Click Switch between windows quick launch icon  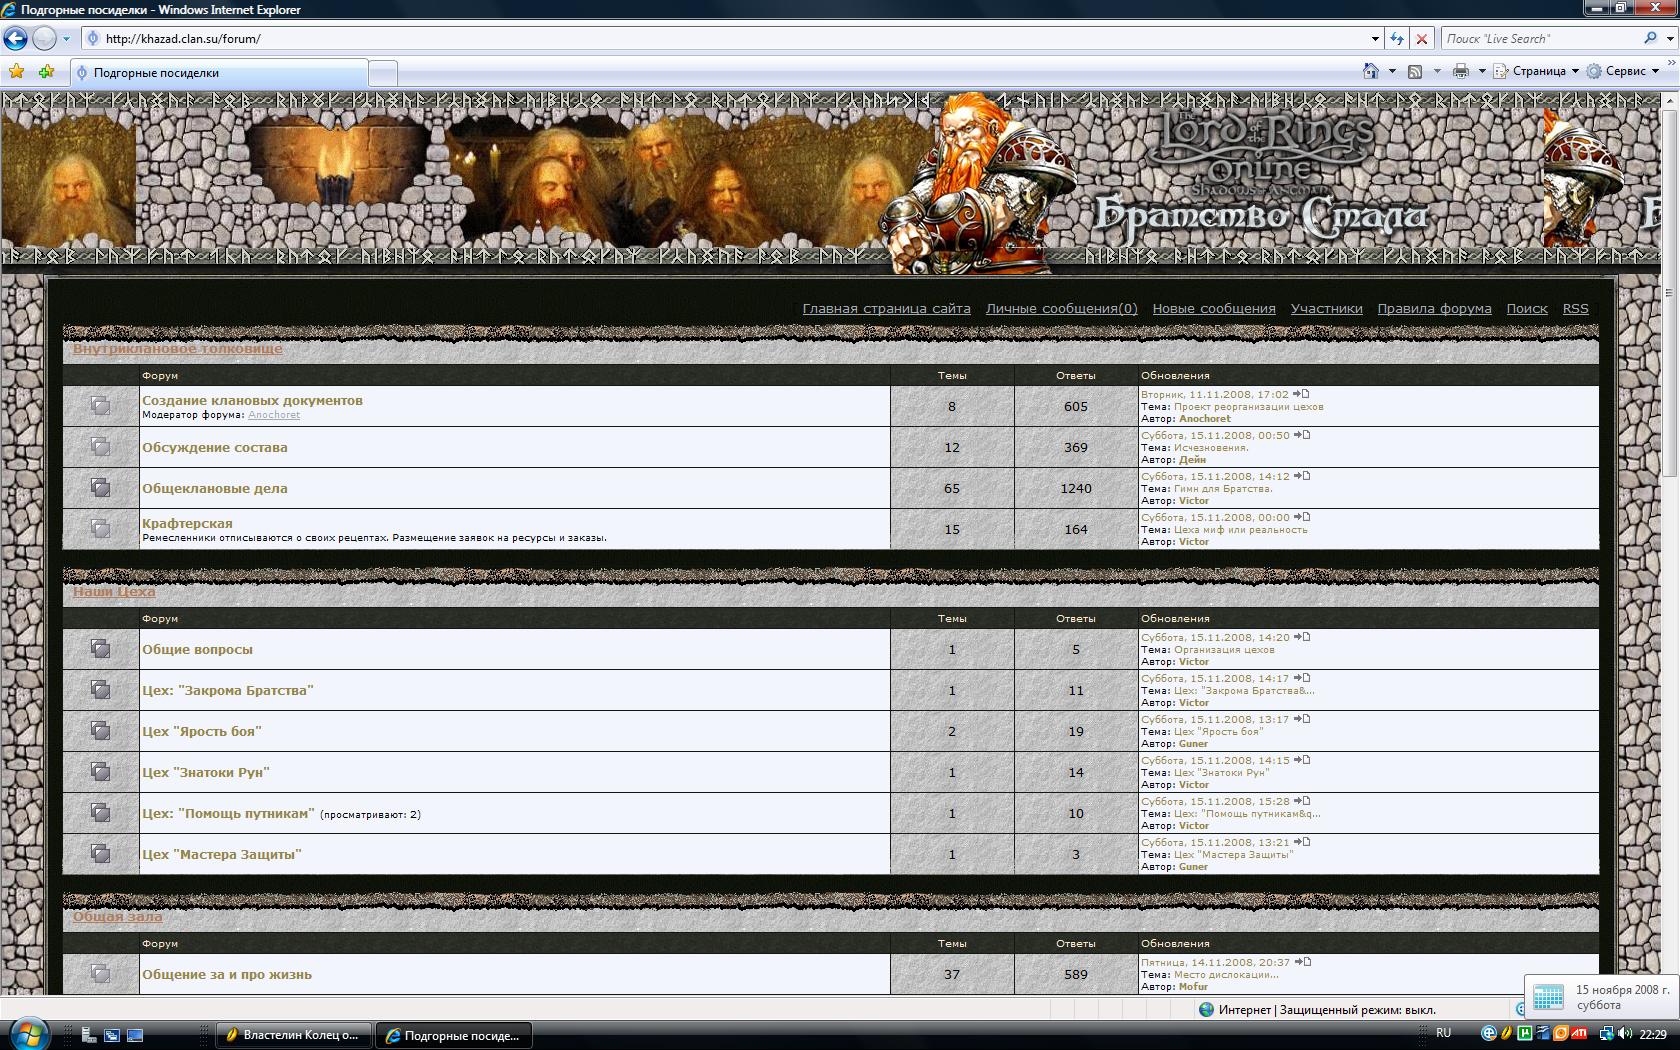pyautogui.click(x=112, y=1035)
